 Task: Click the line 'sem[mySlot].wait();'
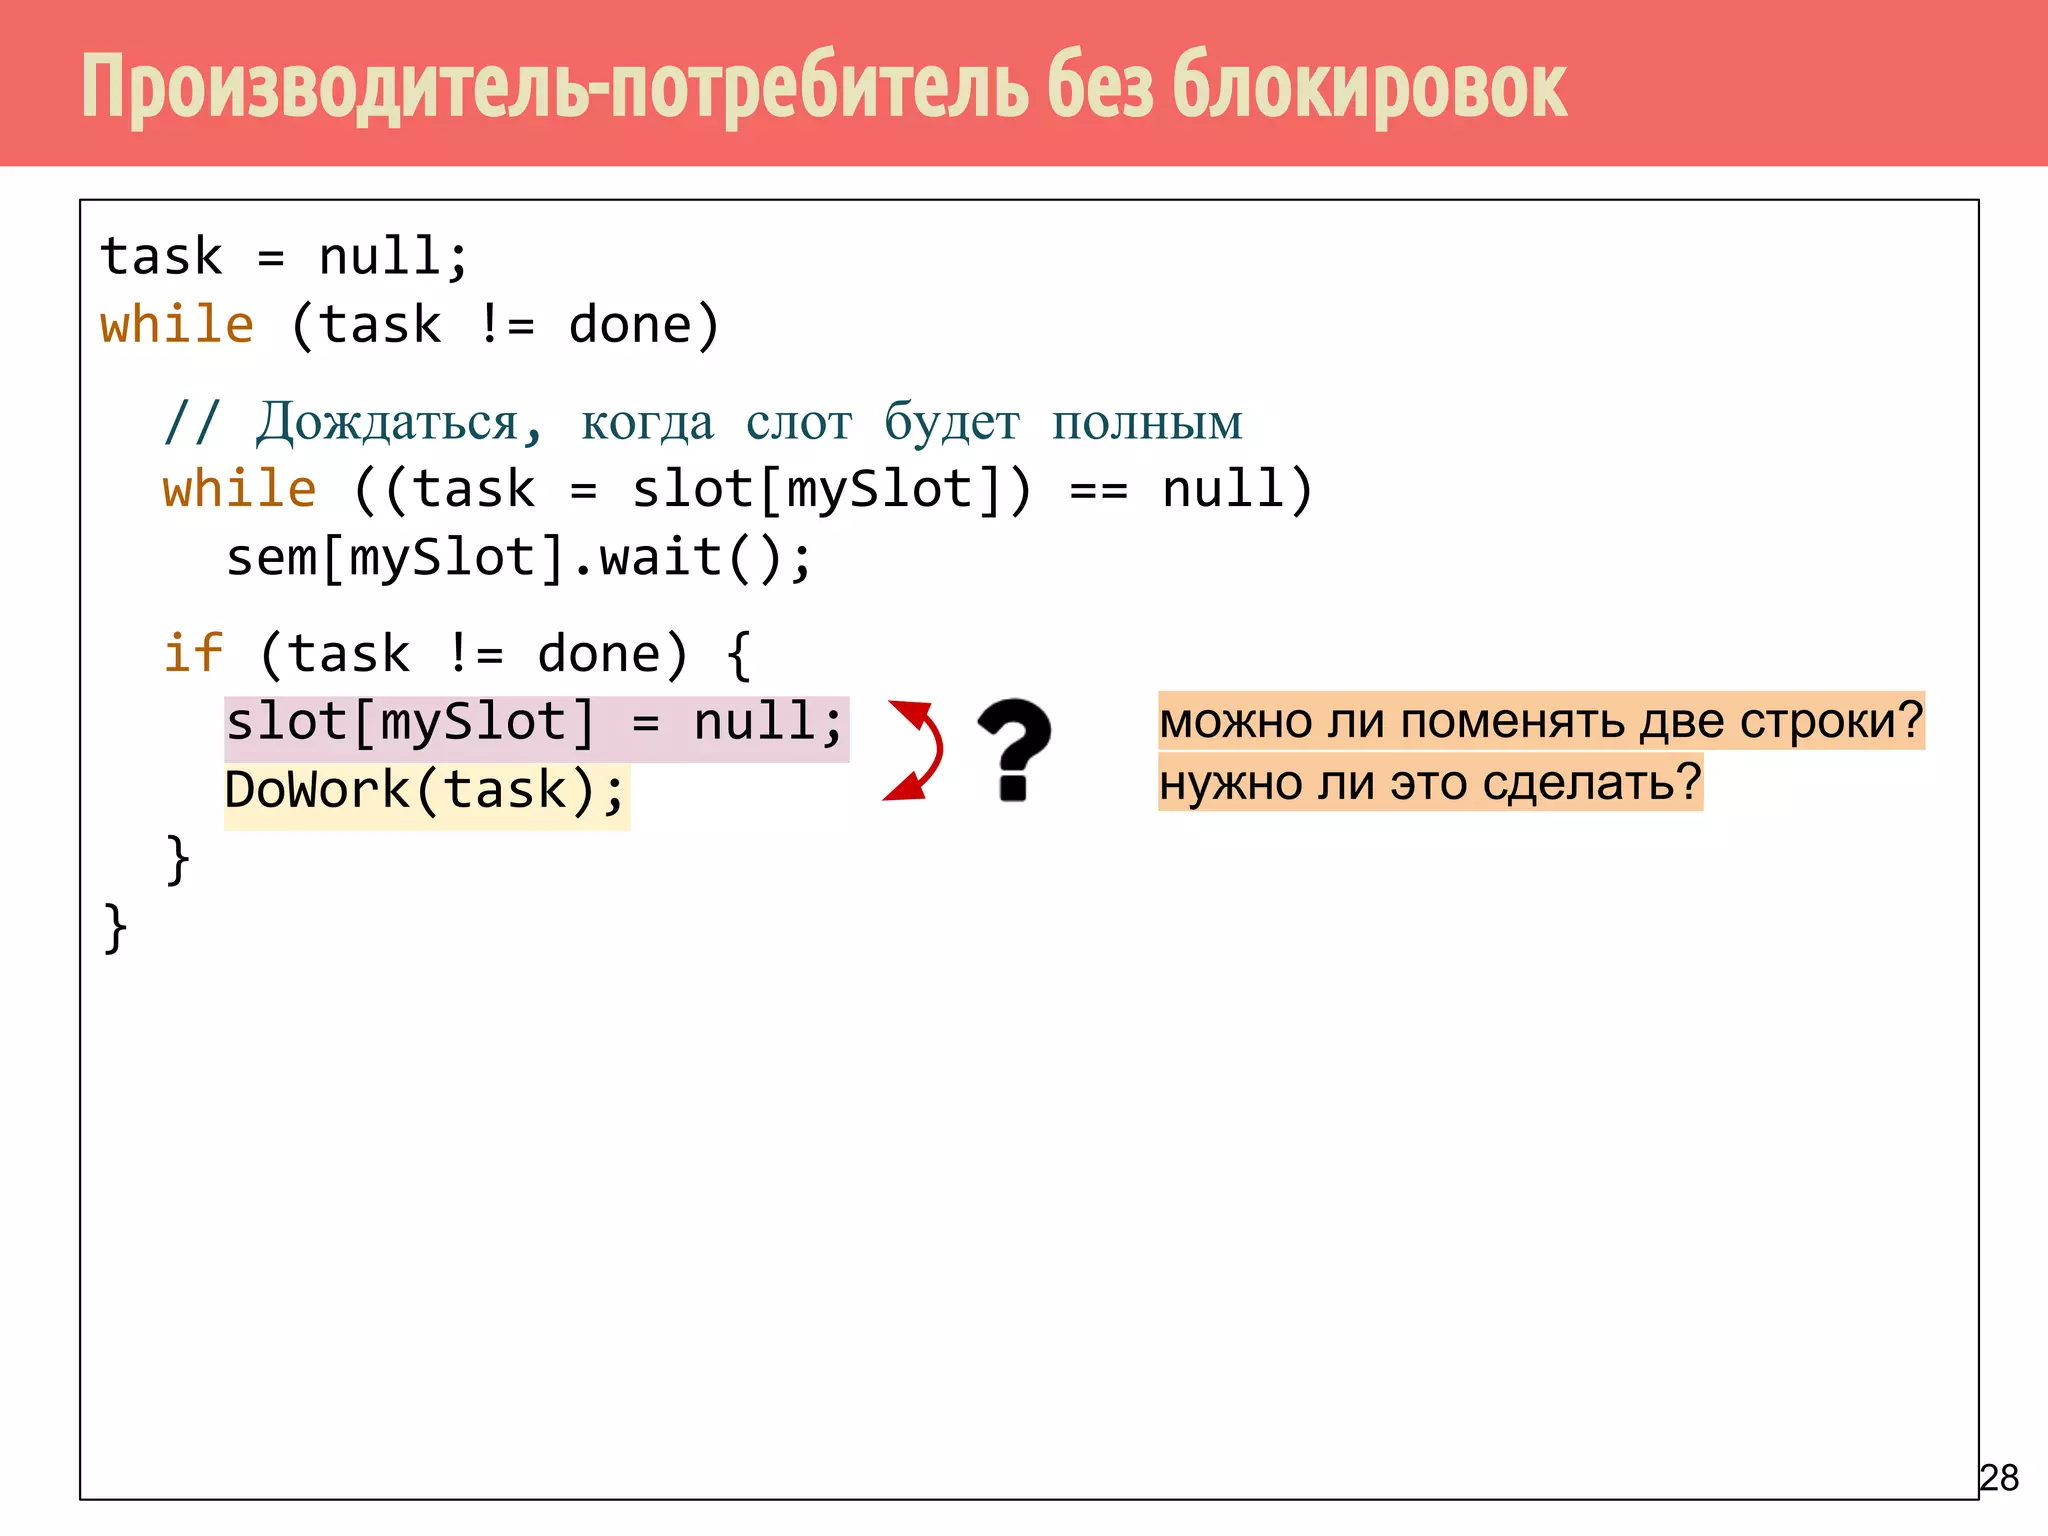pos(519,558)
